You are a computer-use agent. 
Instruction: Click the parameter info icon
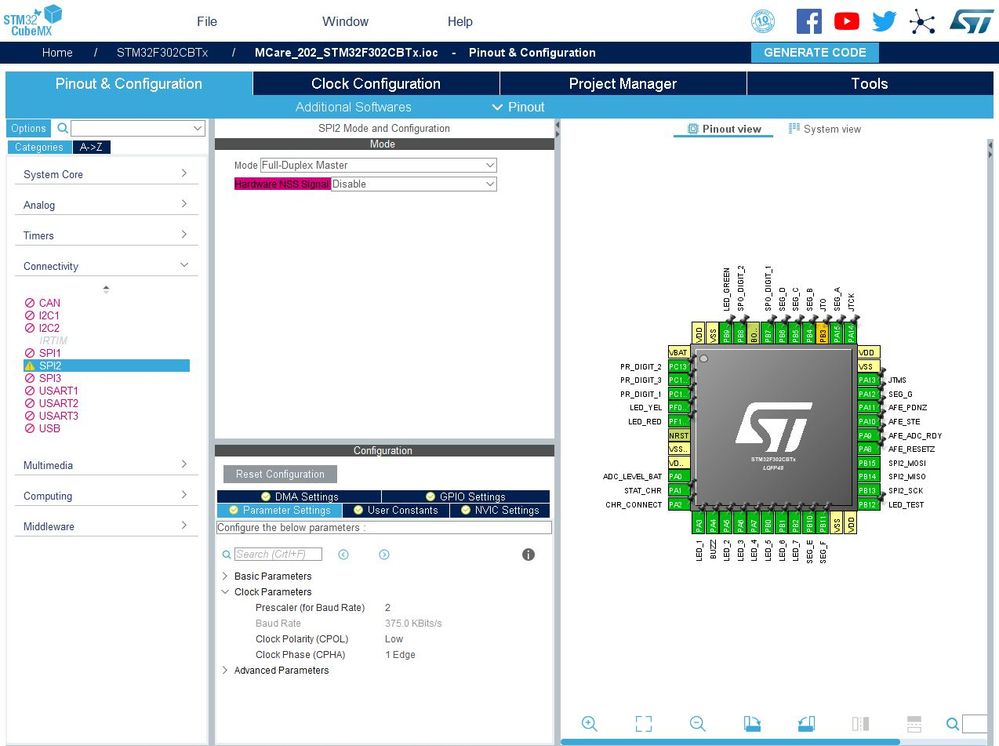[x=528, y=554]
